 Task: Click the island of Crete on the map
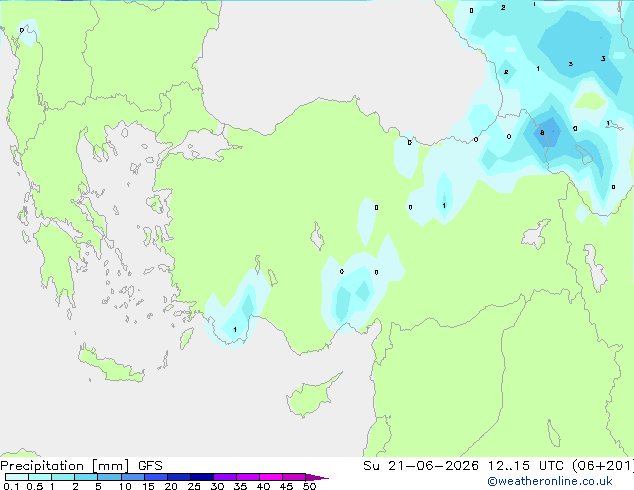point(111,365)
